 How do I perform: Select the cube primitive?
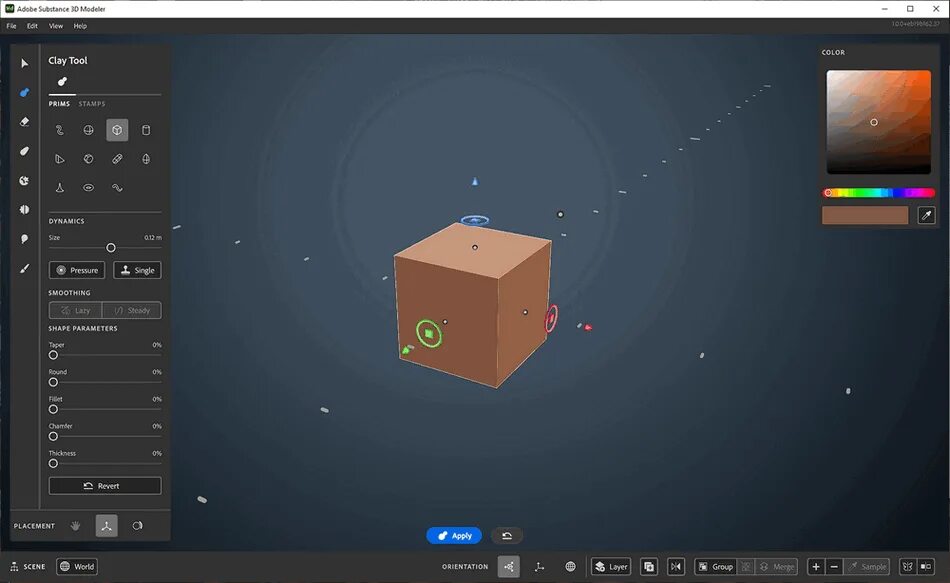click(x=117, y=130)
